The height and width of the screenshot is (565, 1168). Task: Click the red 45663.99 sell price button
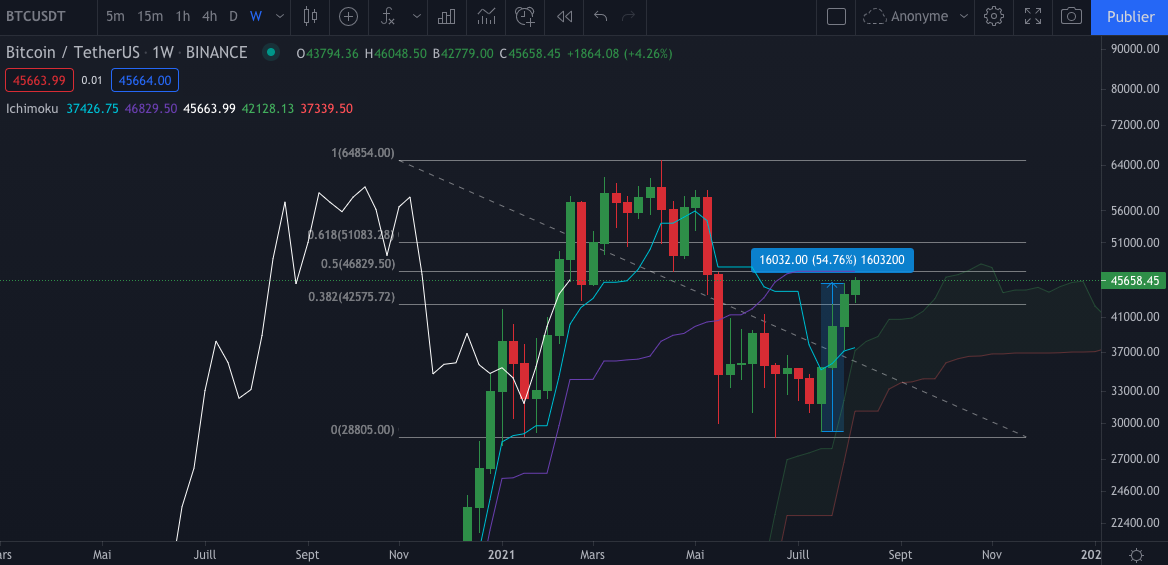[x=38, y=81]
